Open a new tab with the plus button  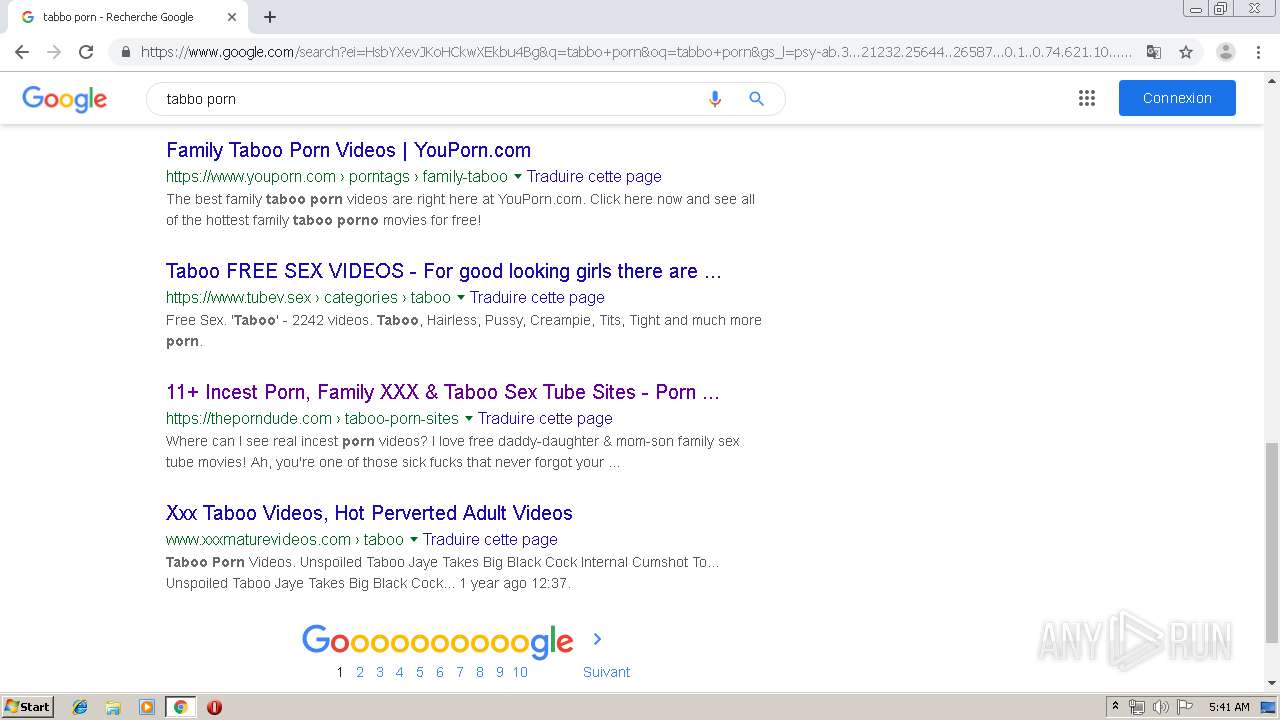coord(270,17)
